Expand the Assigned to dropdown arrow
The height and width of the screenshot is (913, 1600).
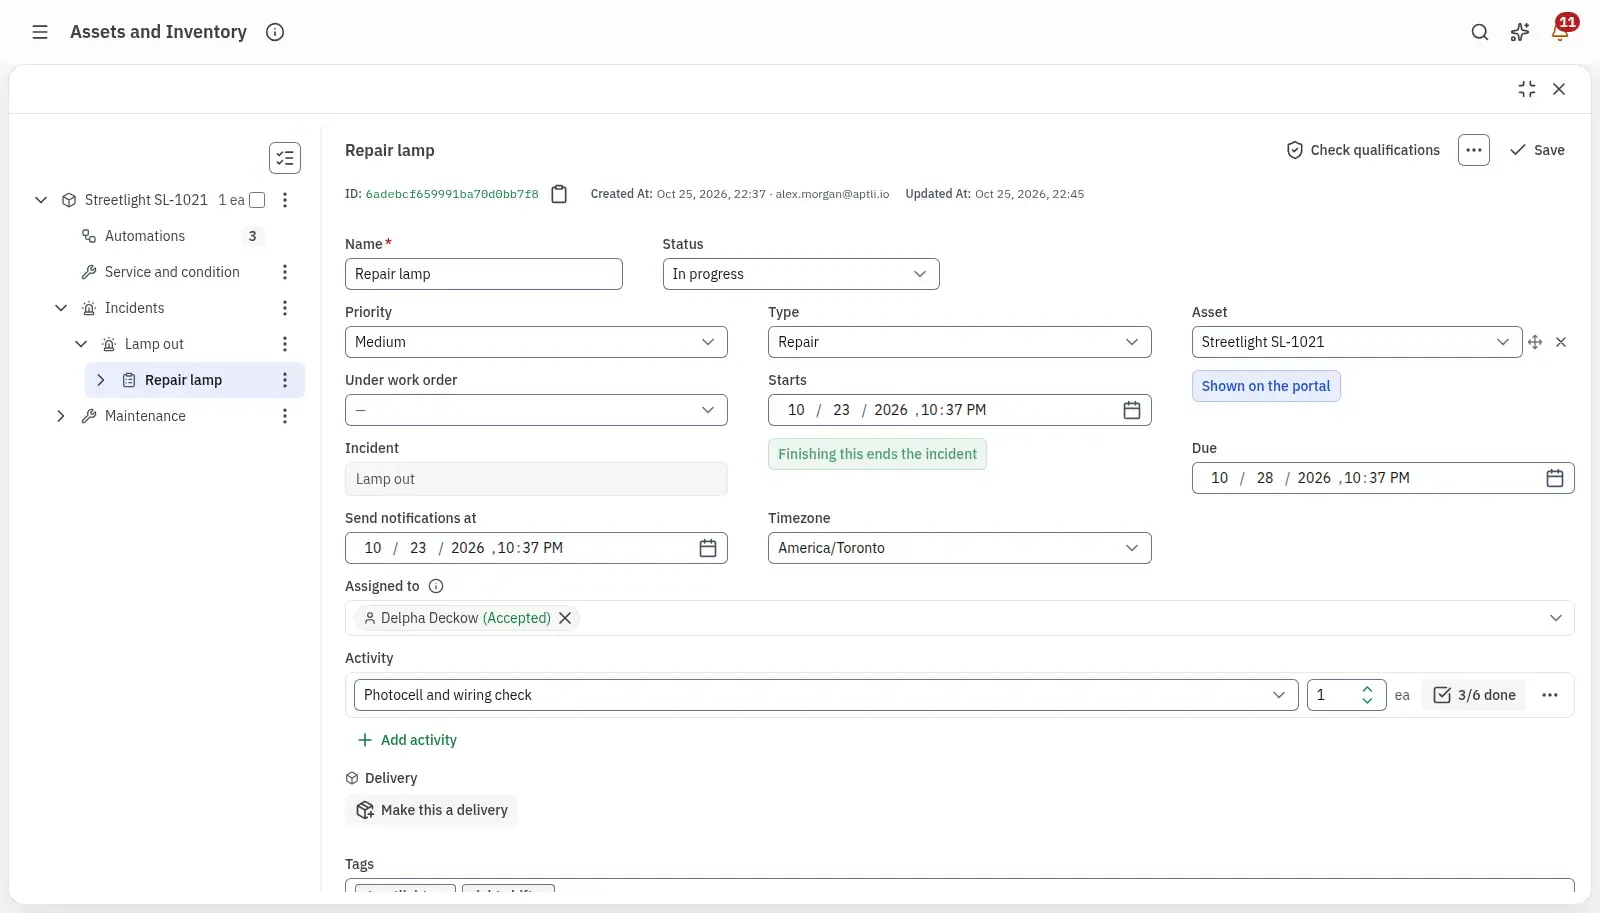coord(1556,618)
